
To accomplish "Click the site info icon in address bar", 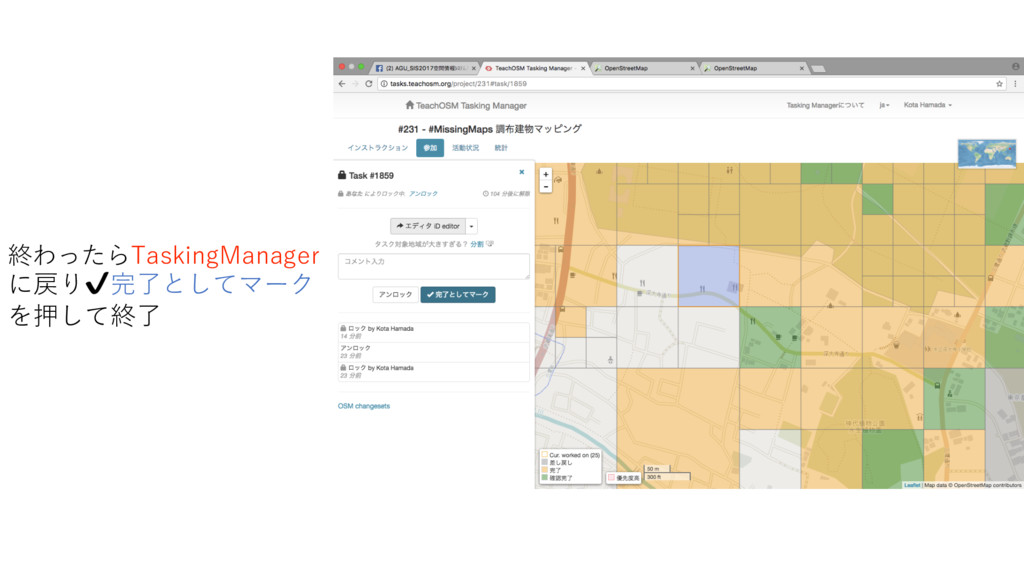I will coord(384,84).
